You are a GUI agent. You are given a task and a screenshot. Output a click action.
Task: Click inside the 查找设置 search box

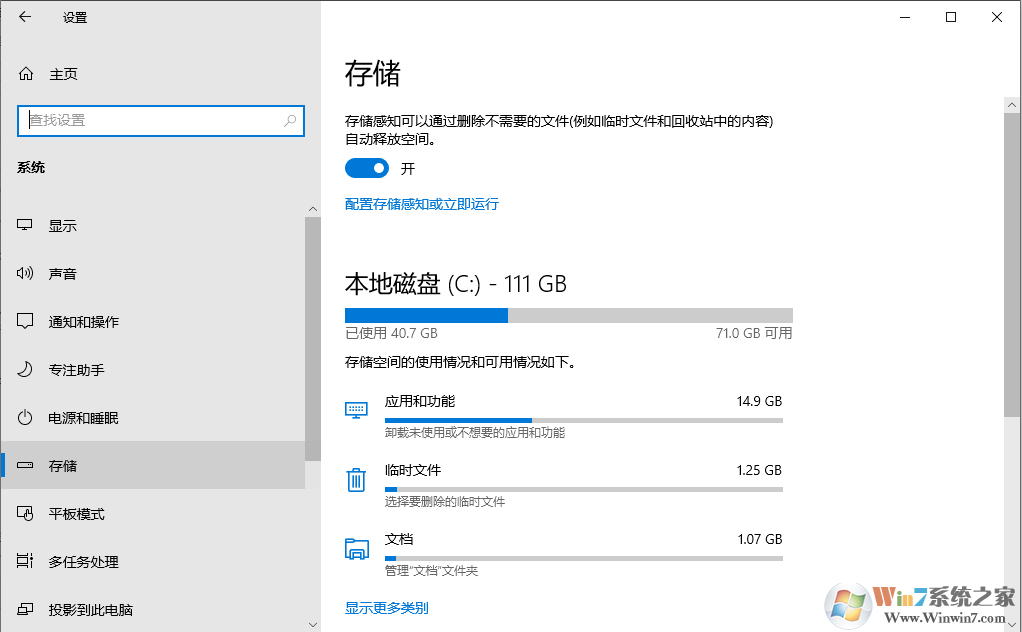160,120
